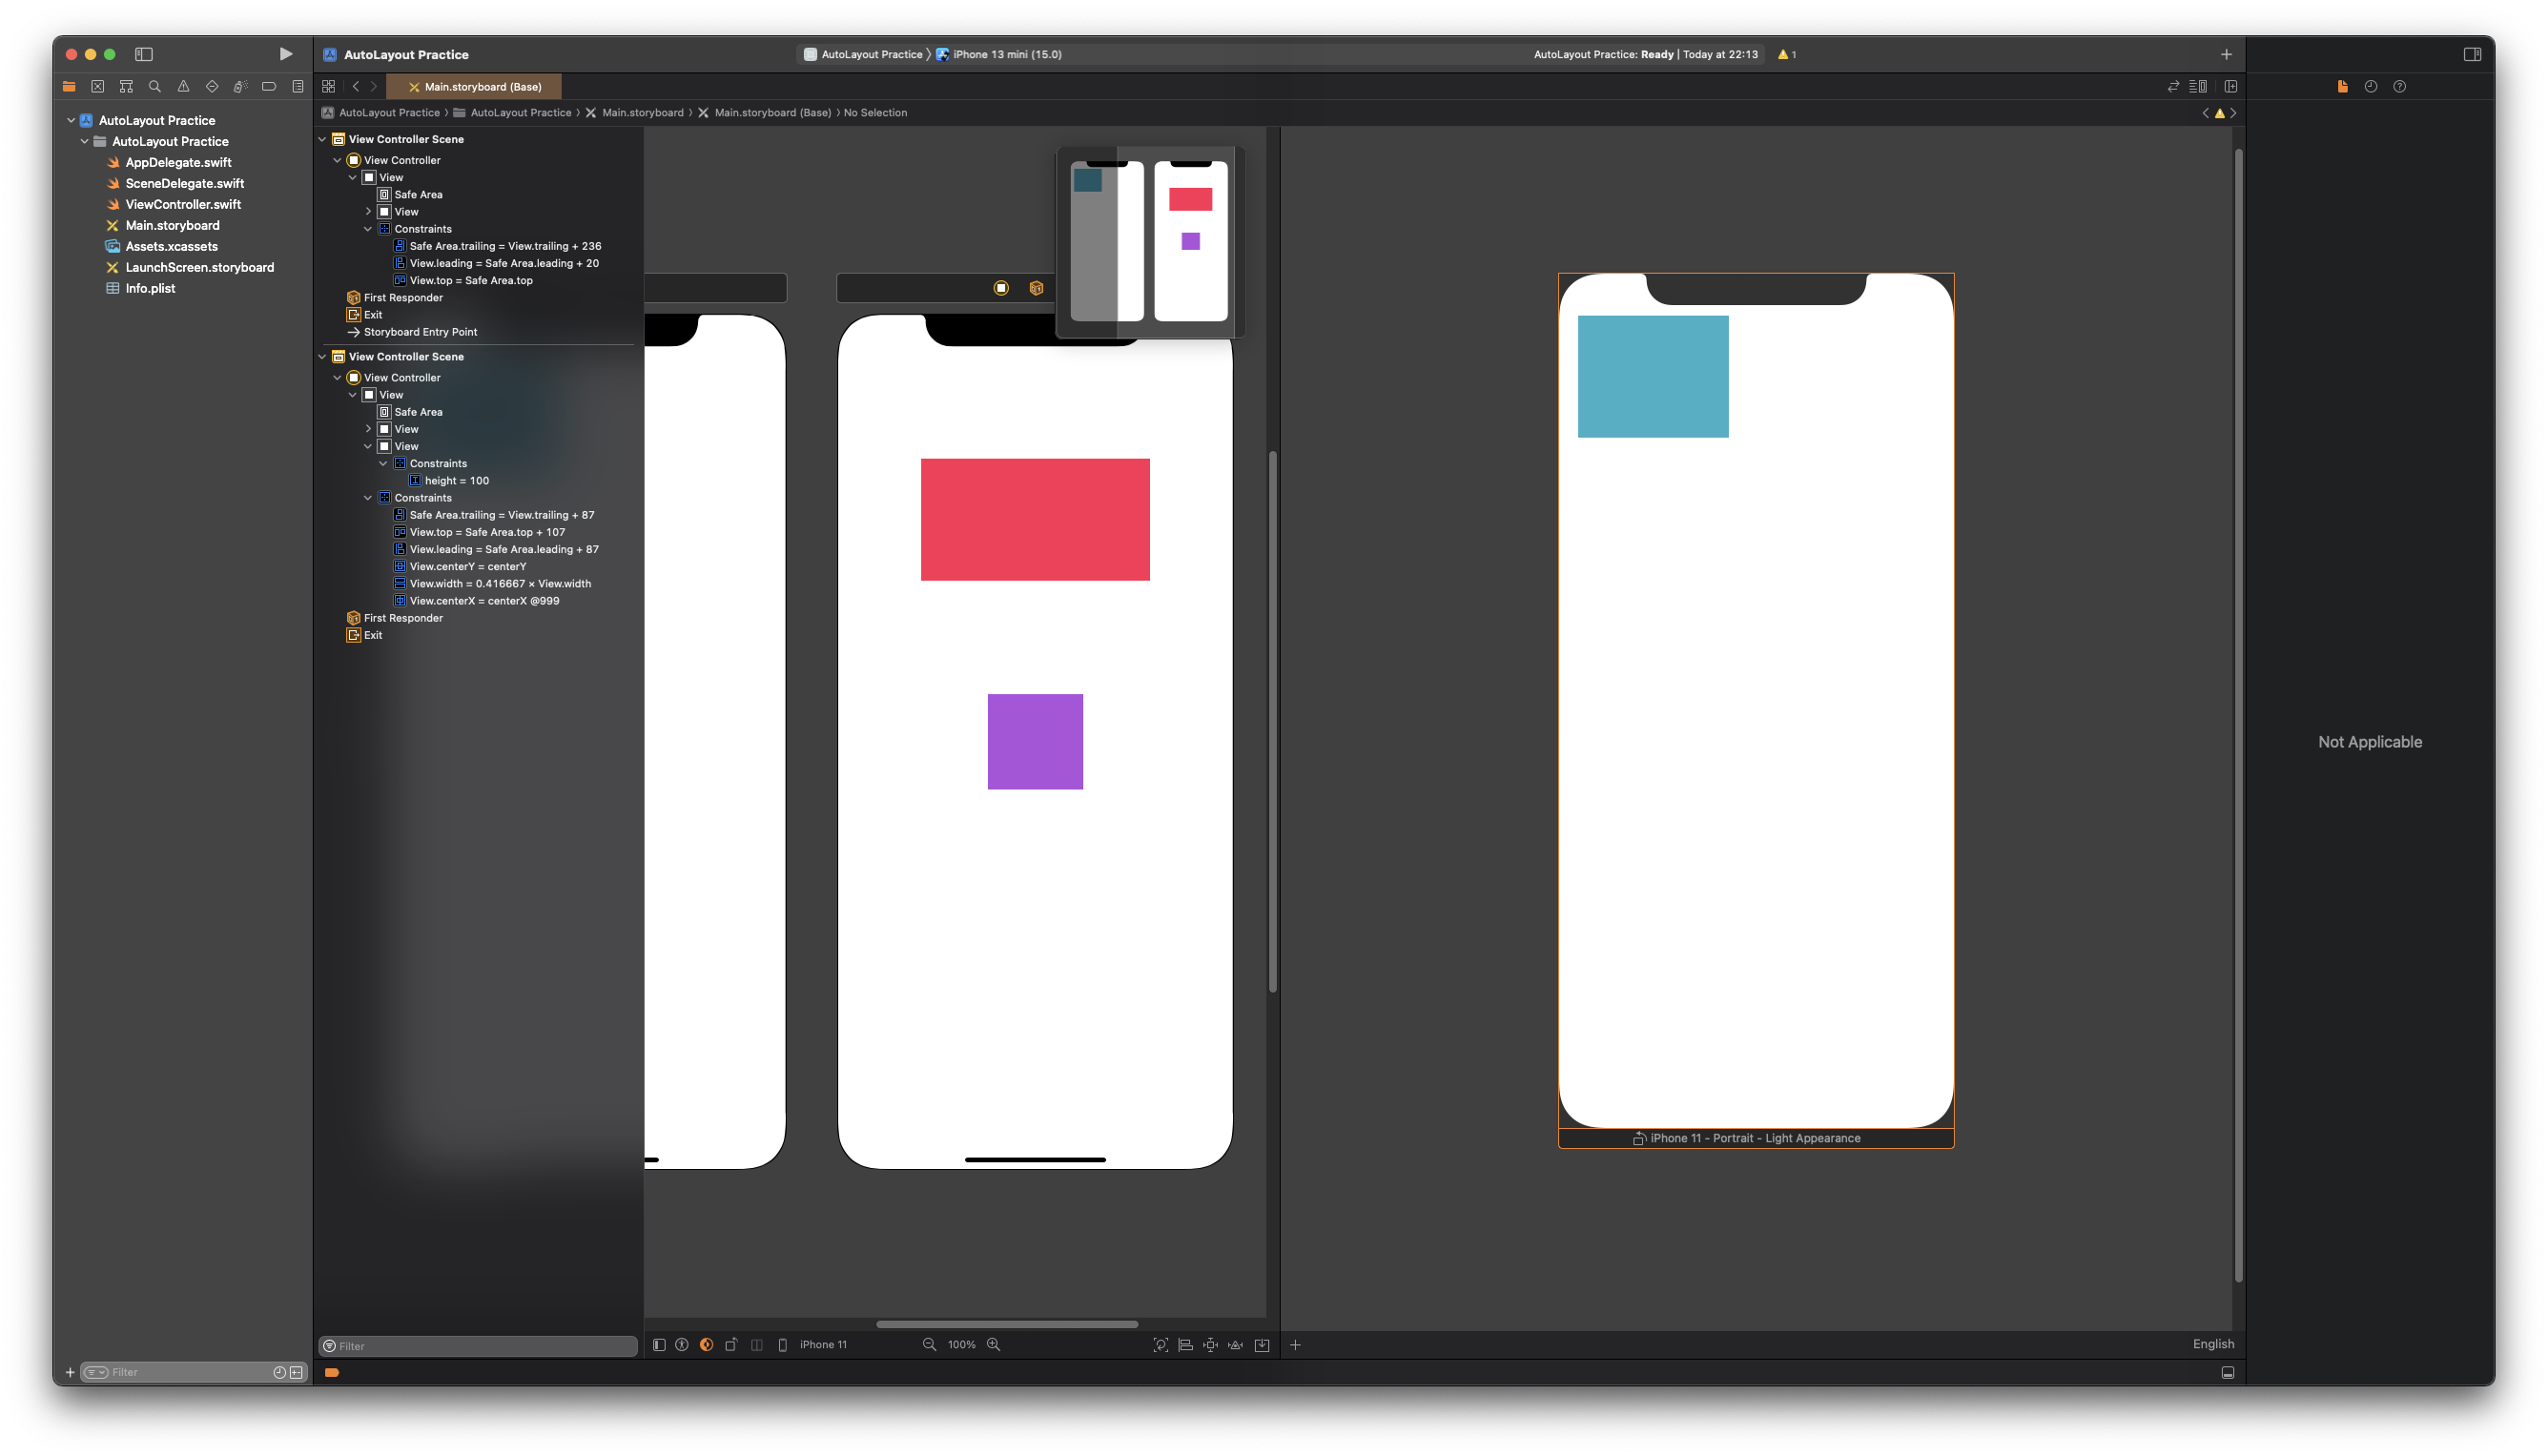Viewport: 2548px width, 1456px height.
Task: Zoom in the storyboard canvas
Action: click(x=994, y=1345)
